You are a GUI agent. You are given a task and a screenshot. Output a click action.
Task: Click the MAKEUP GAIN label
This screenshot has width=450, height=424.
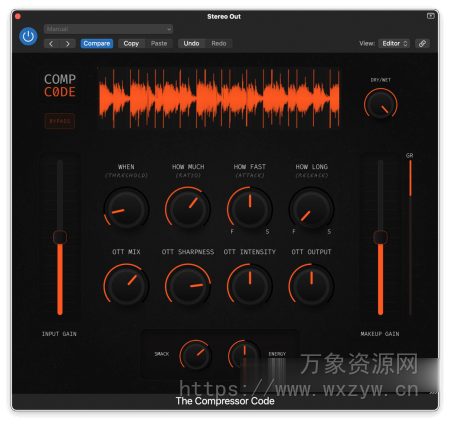(380, 334)
